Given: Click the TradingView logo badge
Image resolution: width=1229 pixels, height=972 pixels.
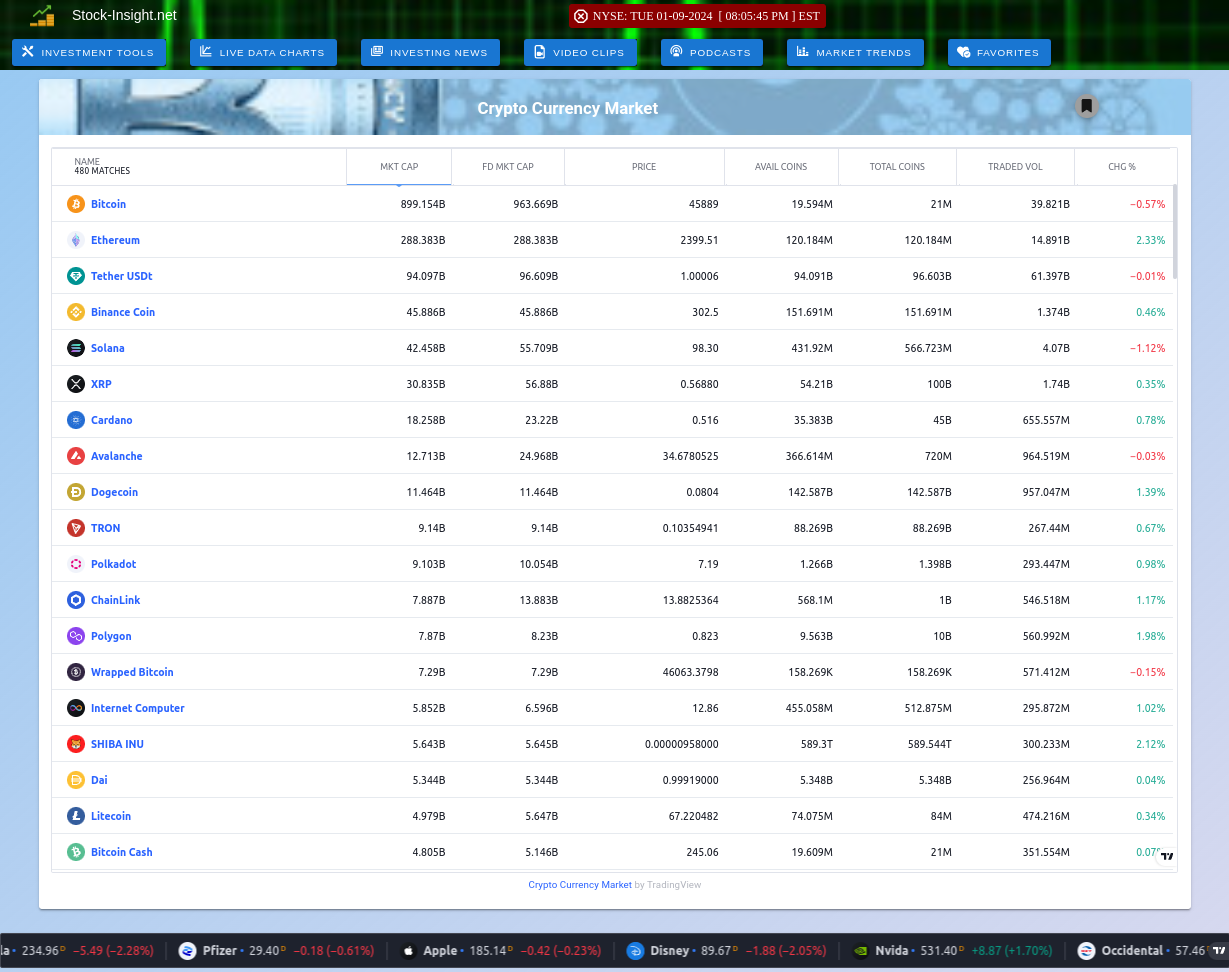Looking at the screenshot, I should pyautogui.click(x=1167, y=856).
